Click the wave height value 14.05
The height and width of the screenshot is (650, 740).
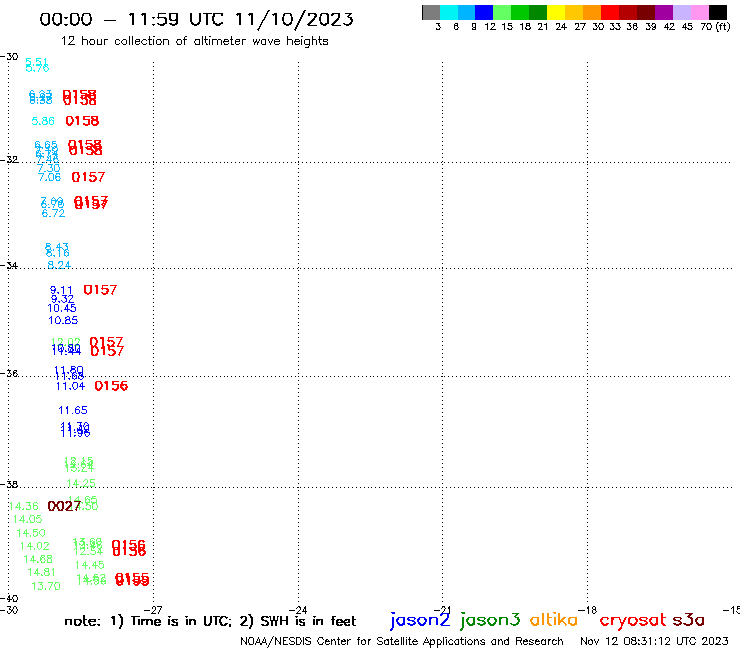click(27, 519)
